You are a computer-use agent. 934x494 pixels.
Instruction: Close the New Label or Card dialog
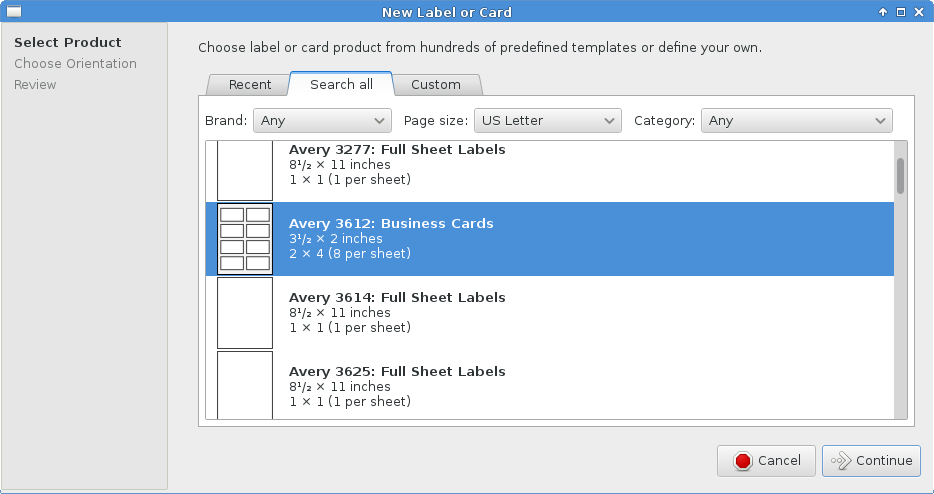coord(919,12)
